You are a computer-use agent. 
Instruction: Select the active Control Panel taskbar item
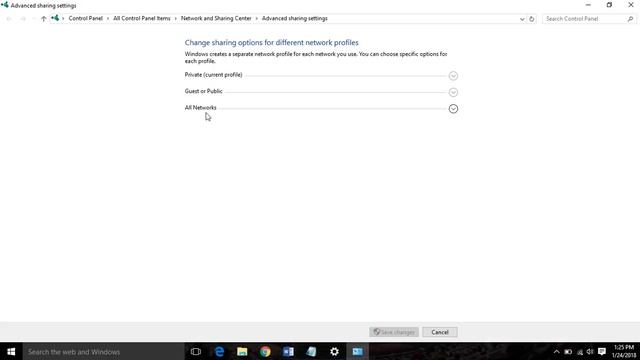(358, 351)
